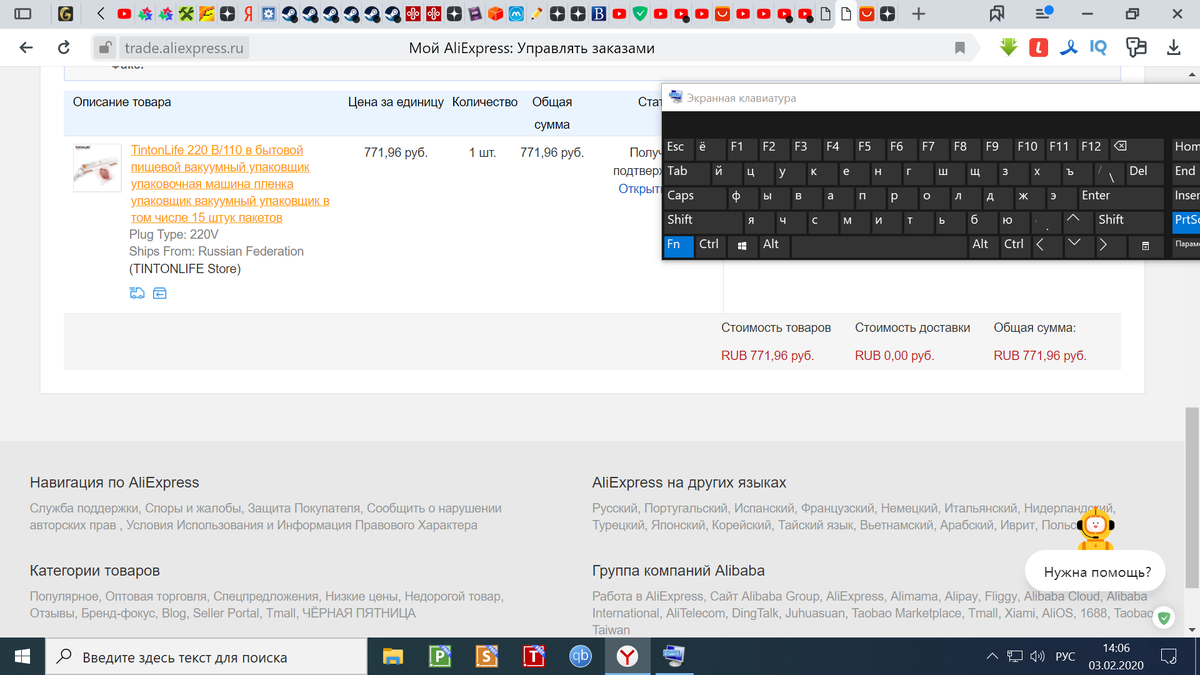1200x675 pixels.
Task: Toggle the left Ctrl key next to Fn
Action: coord(710,245)
